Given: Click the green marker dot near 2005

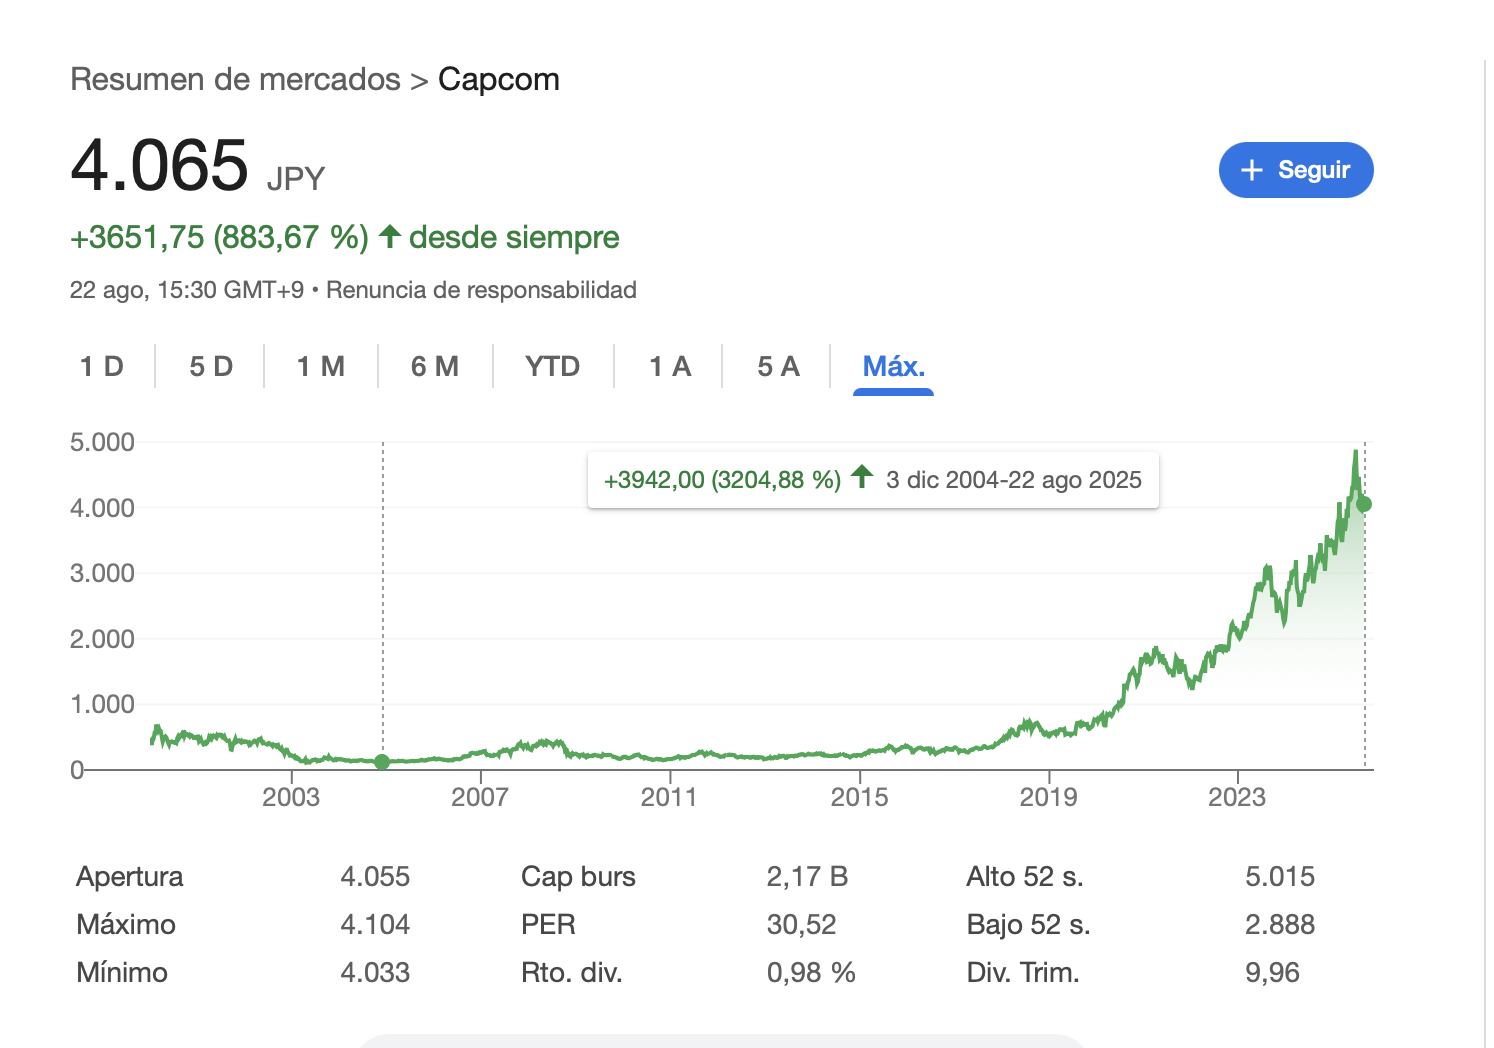Looking at the screenshot, I should pos(382,762).
